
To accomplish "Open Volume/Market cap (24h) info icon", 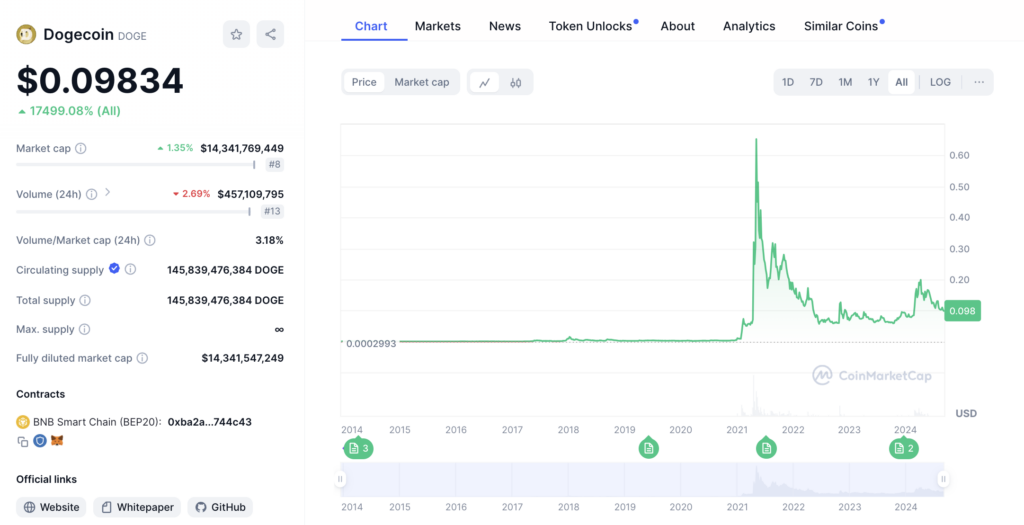I will coord(150,240).
